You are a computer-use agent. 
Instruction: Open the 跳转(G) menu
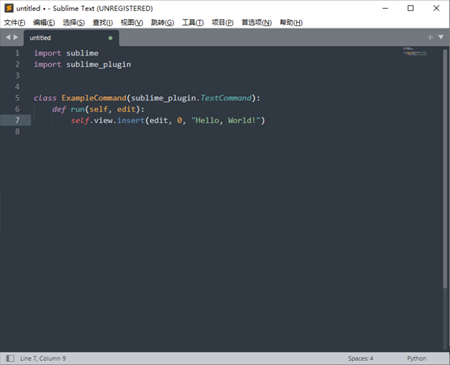pyautogui.click(x=162, y=23)
